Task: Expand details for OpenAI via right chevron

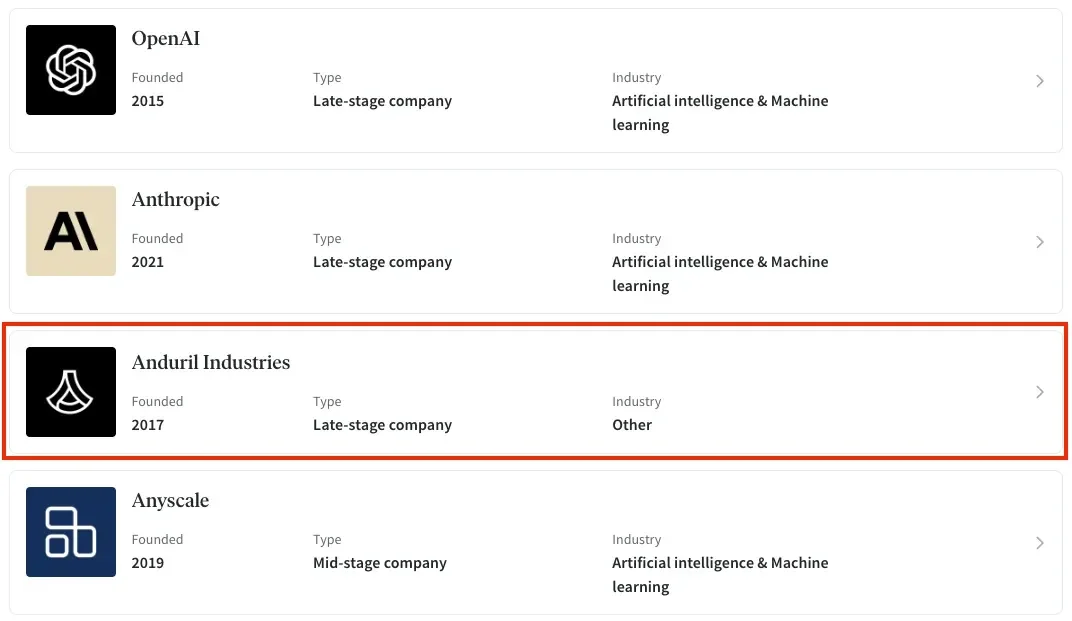Action: tap(1039, 80)
